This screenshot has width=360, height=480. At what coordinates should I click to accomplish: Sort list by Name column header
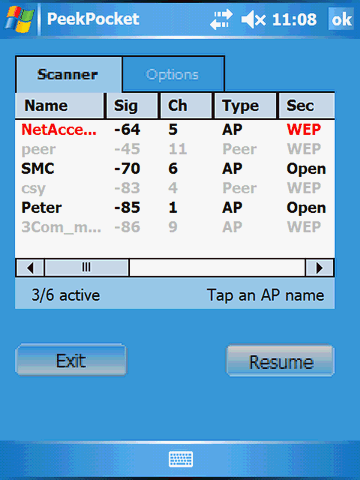point(60,106)
